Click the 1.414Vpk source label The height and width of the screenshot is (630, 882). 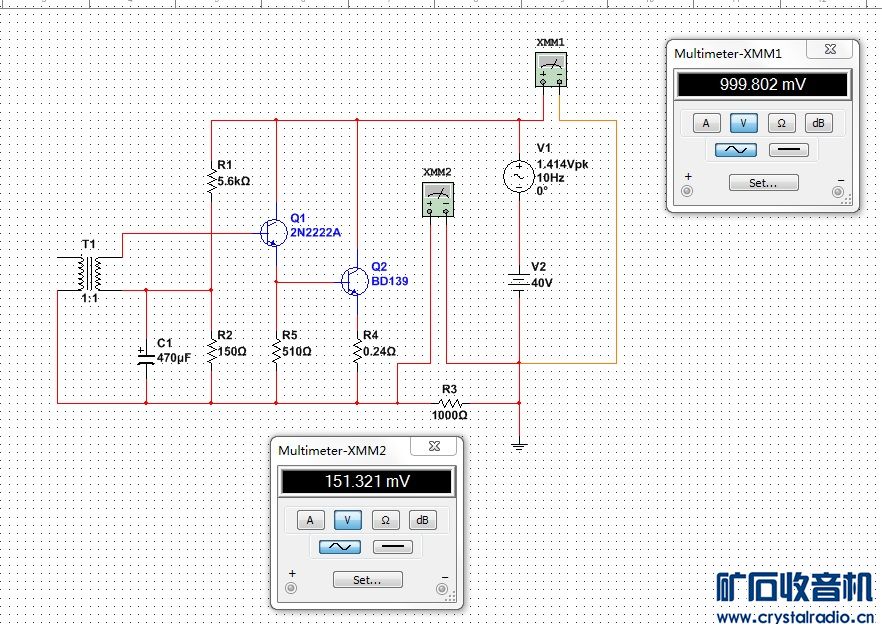point(562,164)
